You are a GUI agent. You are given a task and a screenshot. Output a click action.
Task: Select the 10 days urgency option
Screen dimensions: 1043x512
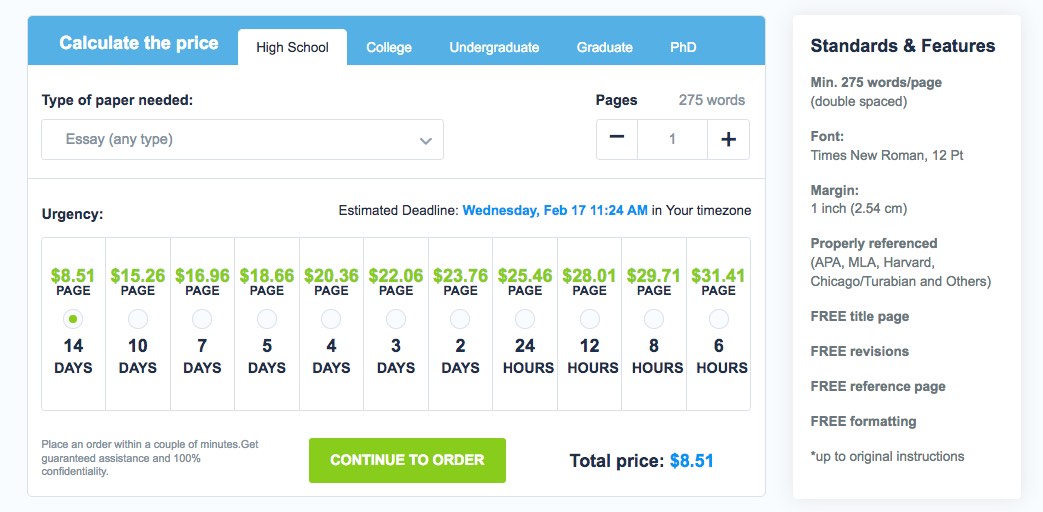(138, 319)
